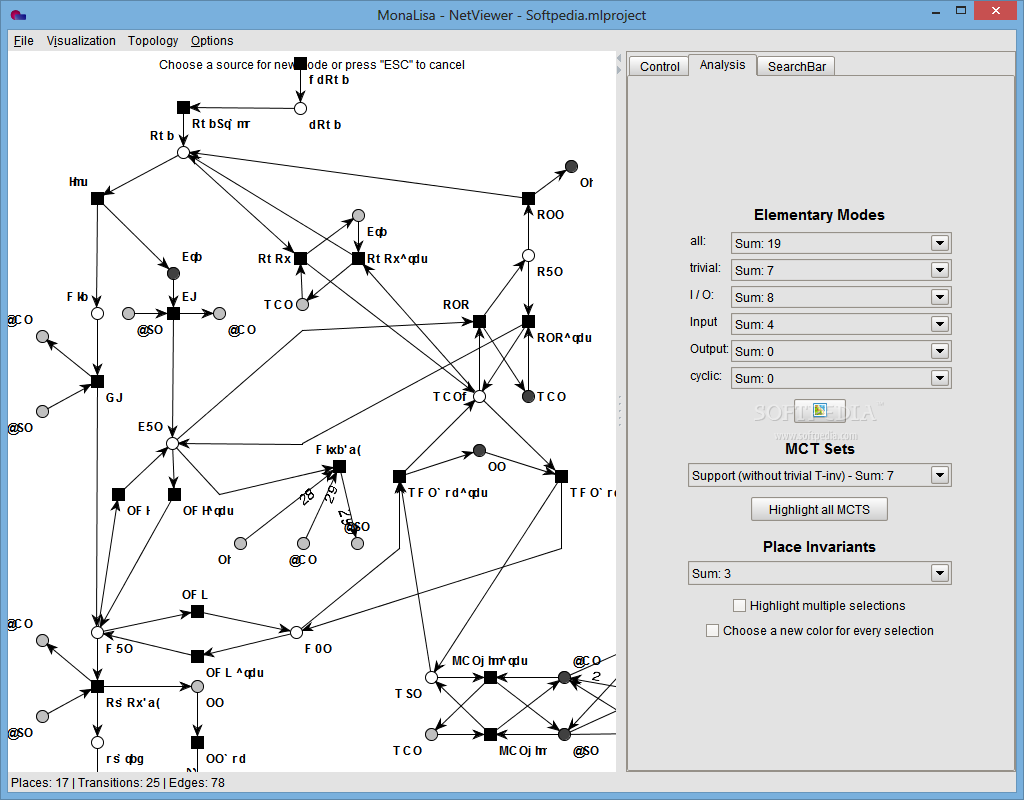This screenshot has width=1024, height=800.
Task: Click the Elementary Modes heading
Action: tap(819, 215)
